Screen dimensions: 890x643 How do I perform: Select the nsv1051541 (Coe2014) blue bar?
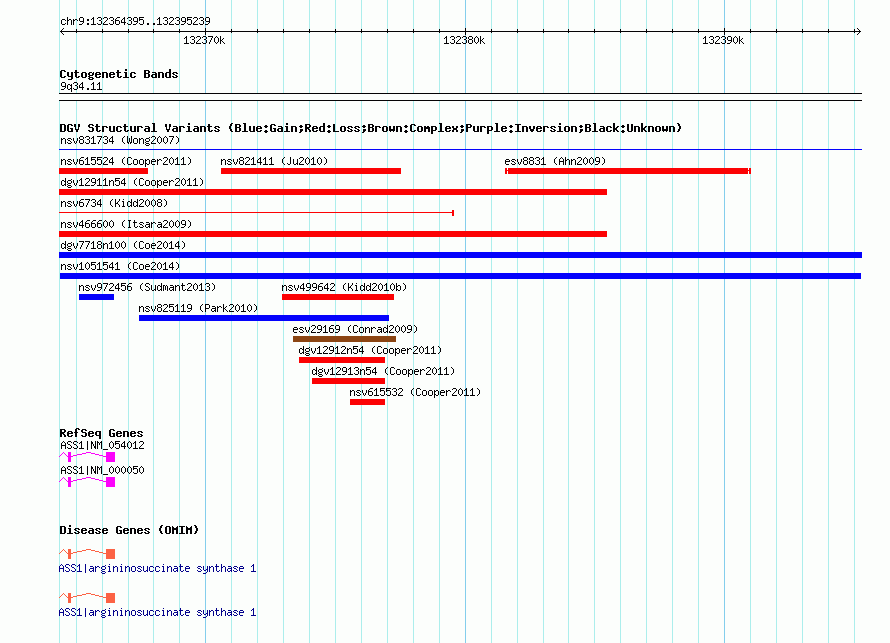pyautogui.click(x=460, y=276)
